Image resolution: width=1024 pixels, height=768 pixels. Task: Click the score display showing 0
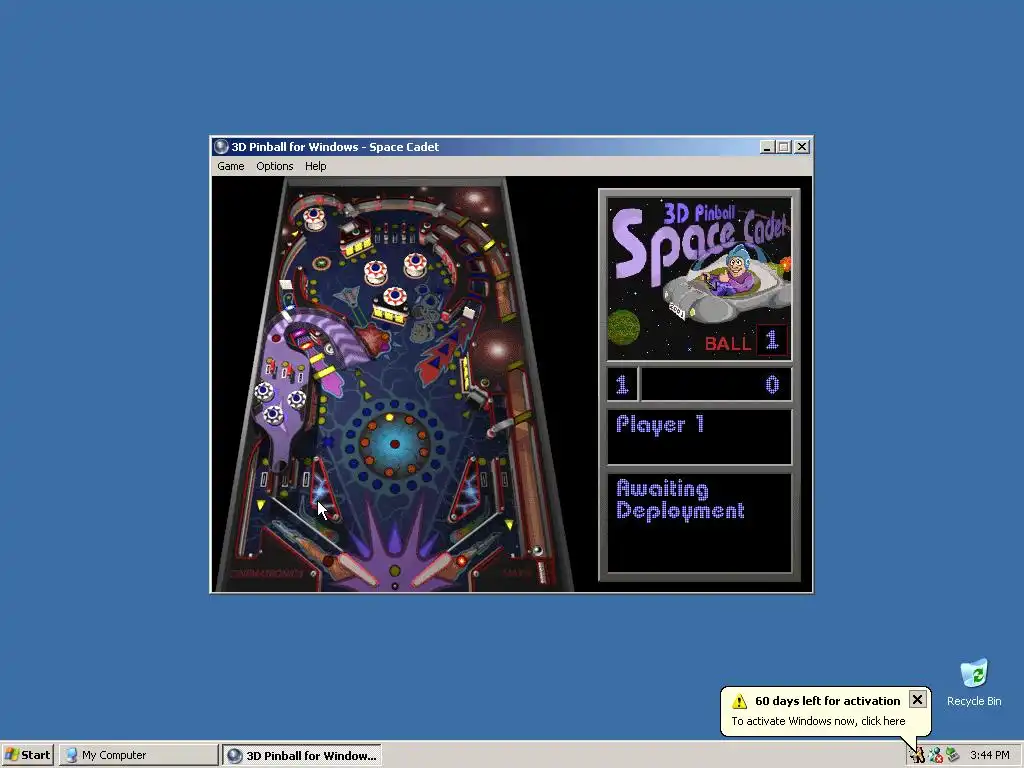[x=716, y=384]
